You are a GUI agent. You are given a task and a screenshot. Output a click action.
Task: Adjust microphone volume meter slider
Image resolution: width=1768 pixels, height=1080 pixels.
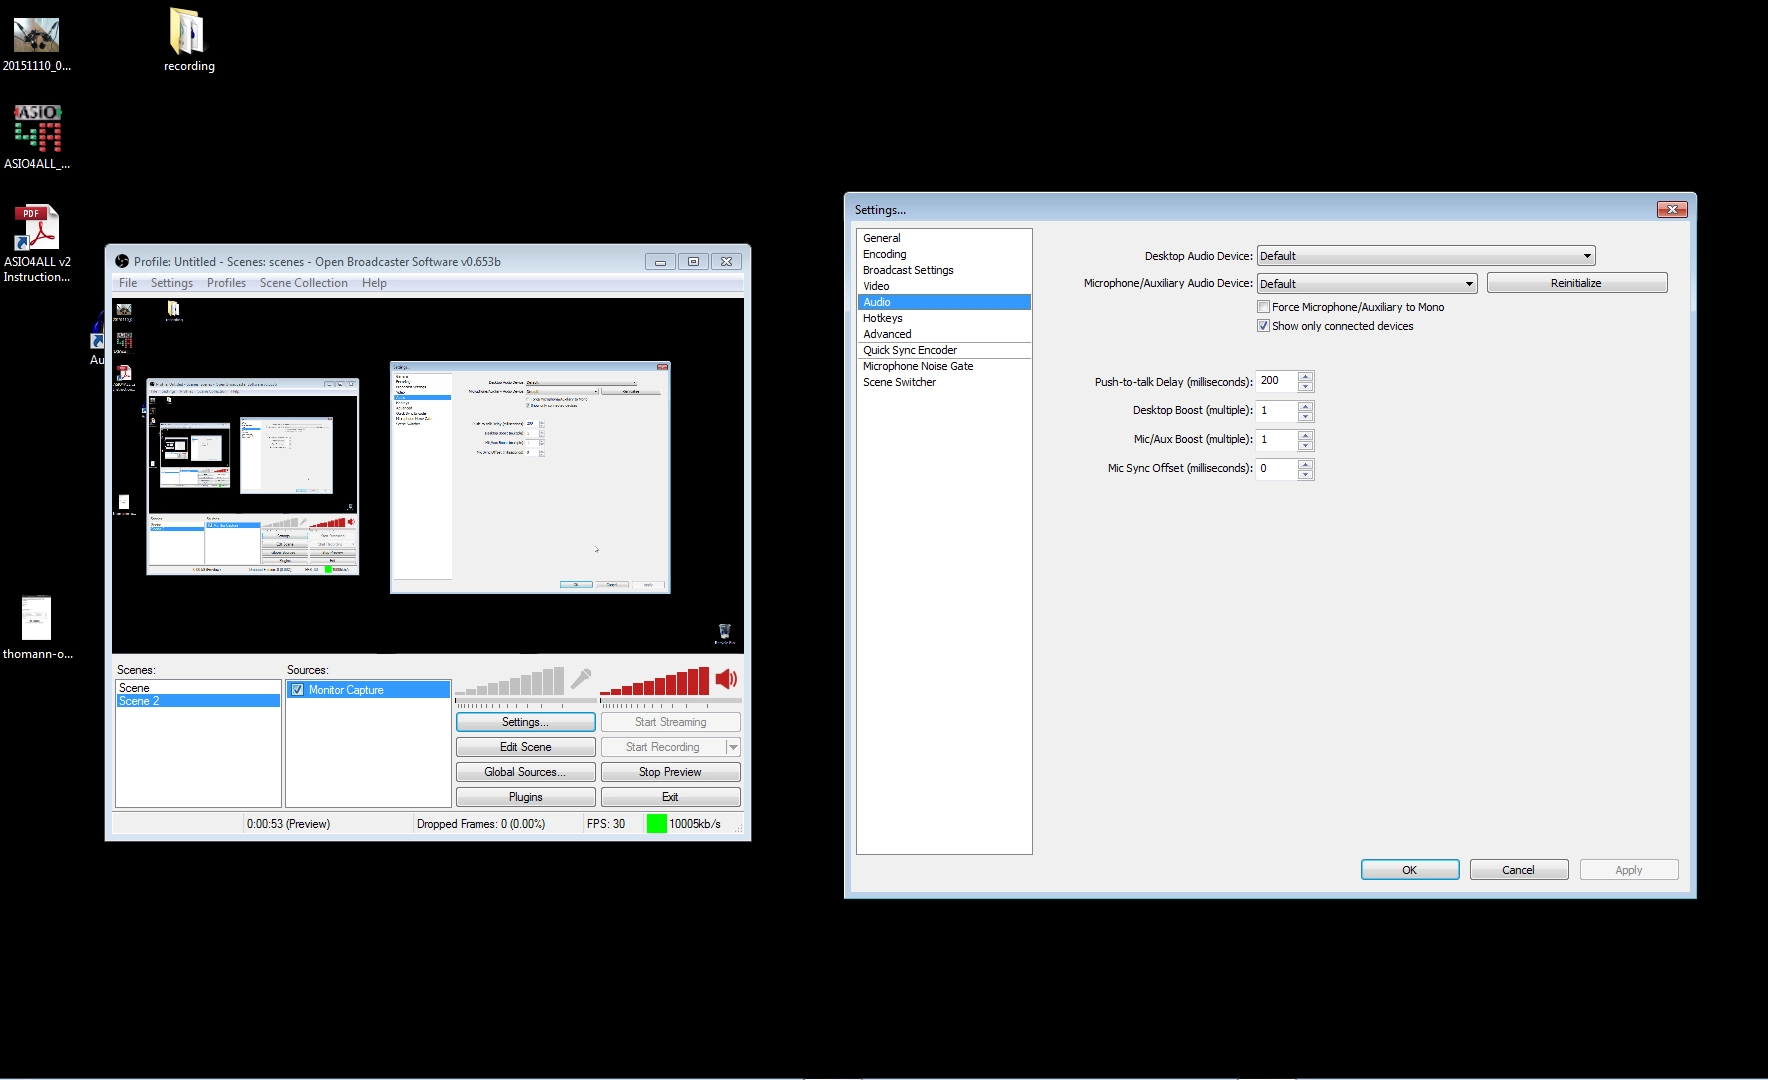[510, 682]
